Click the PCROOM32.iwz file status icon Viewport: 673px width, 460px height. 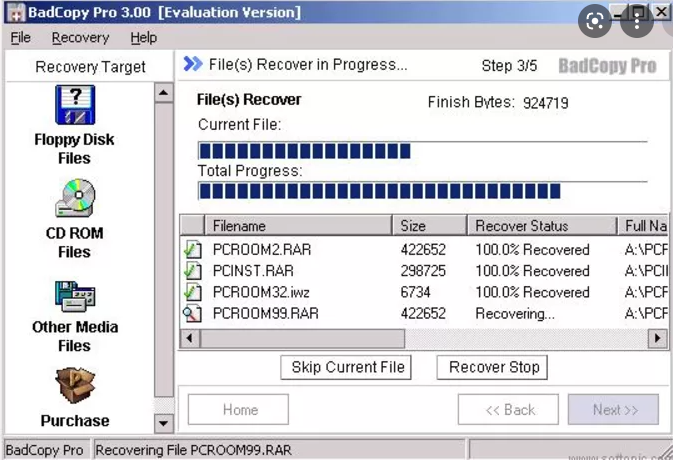pyautogui.click(x=192, y=292)
